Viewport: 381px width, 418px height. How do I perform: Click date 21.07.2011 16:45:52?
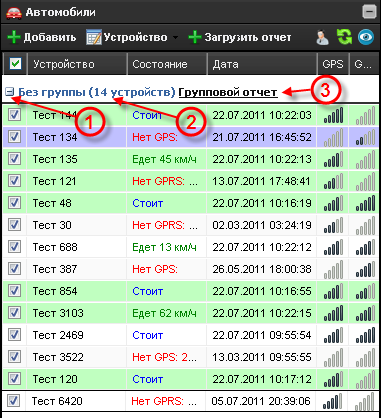[262, 137]
